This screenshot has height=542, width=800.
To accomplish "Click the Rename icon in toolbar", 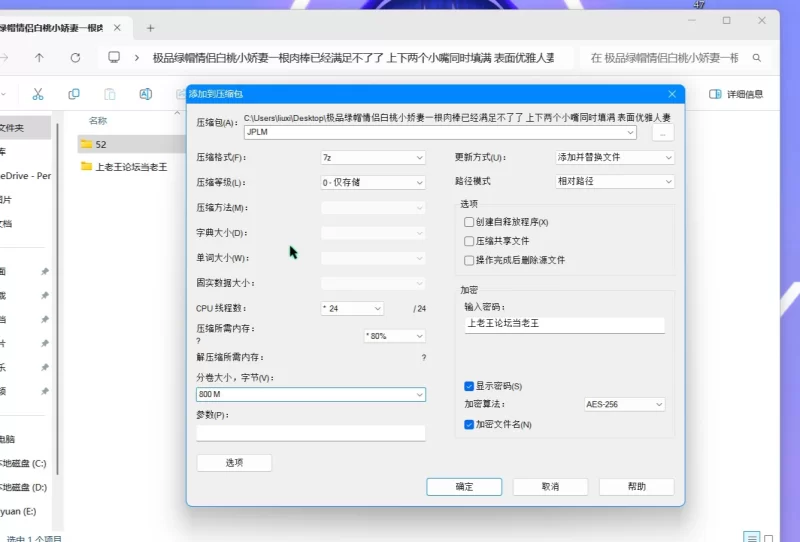I will 145,94.
